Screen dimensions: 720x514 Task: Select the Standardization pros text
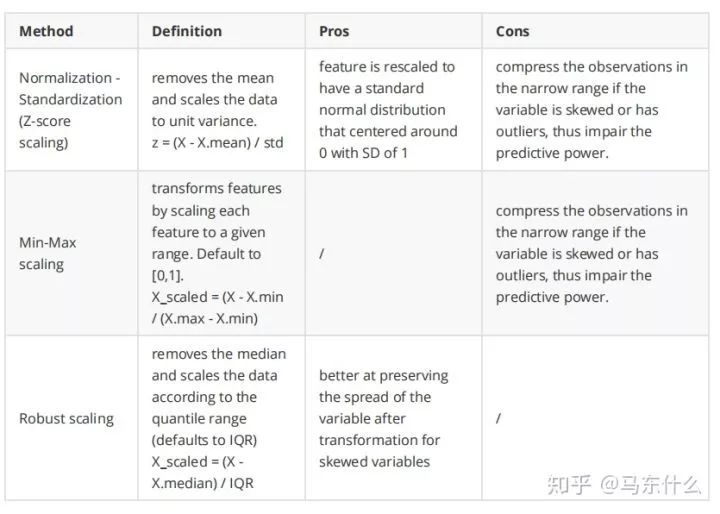pos(388,109)
